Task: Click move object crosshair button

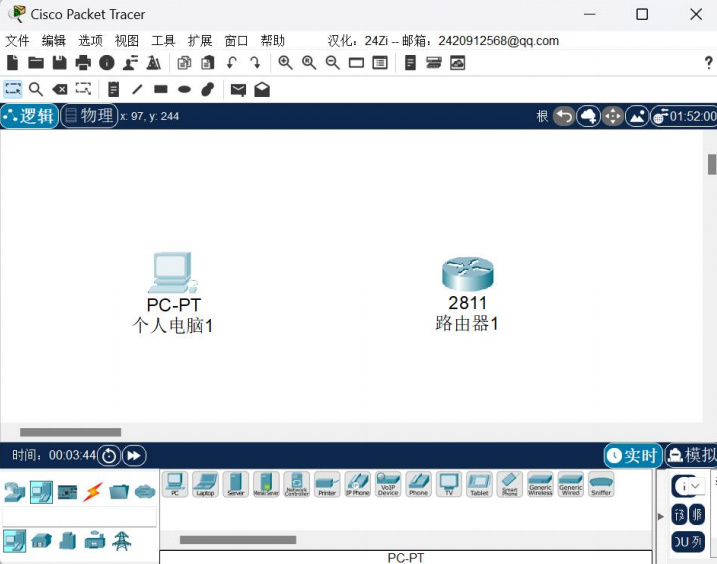Action: click(613, 116)
